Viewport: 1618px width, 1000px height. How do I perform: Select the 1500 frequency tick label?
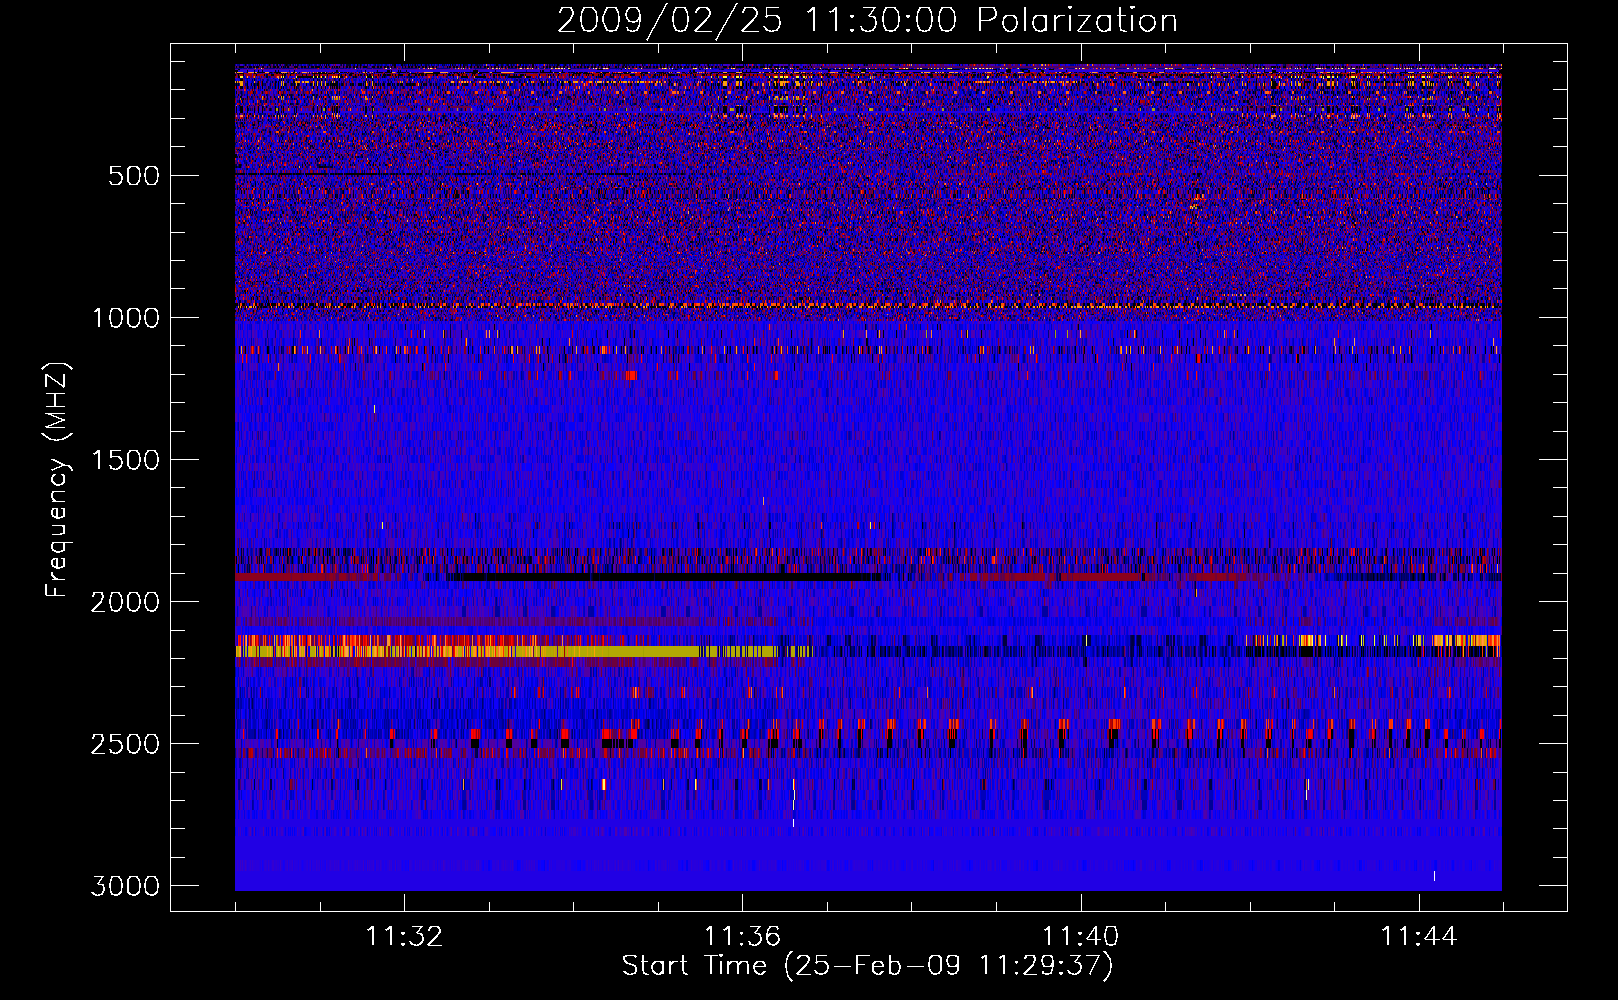click(x=125, y=460)
